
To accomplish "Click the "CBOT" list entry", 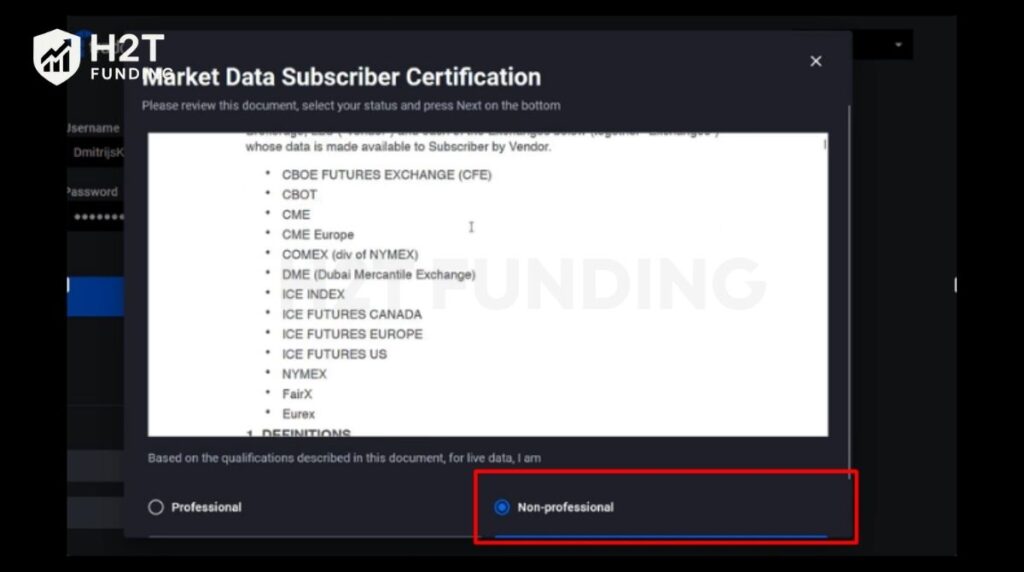I will [x=299, y=195].
